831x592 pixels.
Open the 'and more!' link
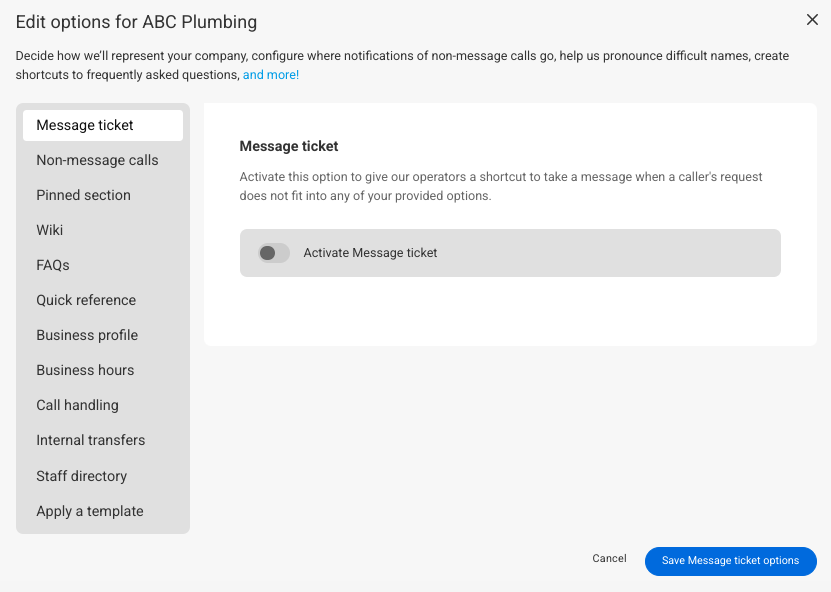pyautogui.click(x=270, y=75)
